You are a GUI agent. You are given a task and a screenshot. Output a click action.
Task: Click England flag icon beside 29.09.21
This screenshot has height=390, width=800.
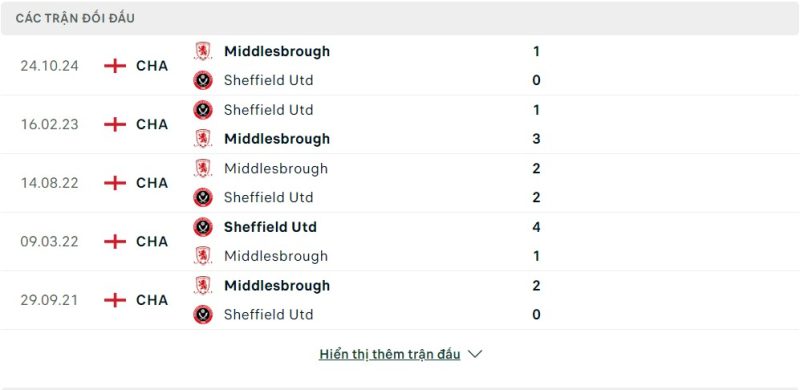[x=115, y=300]
